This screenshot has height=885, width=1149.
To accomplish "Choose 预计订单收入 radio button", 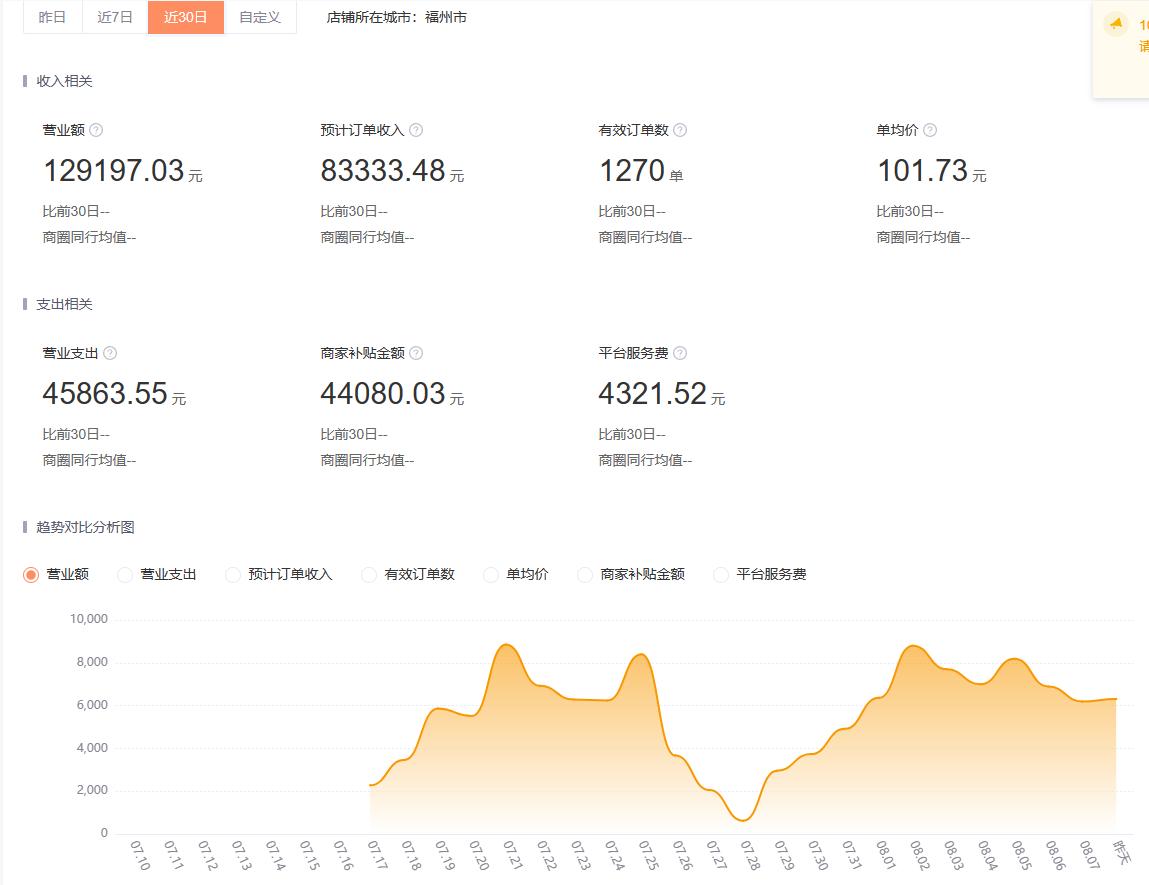I will tap(233, 575).
